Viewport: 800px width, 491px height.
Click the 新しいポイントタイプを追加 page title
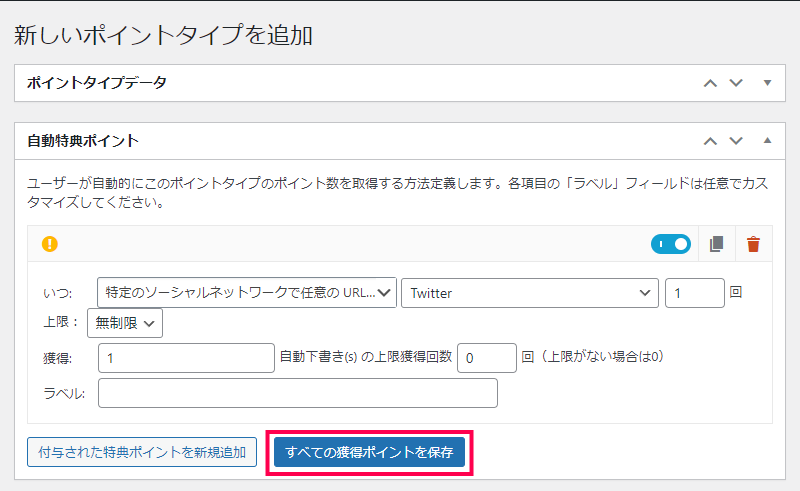163,36
